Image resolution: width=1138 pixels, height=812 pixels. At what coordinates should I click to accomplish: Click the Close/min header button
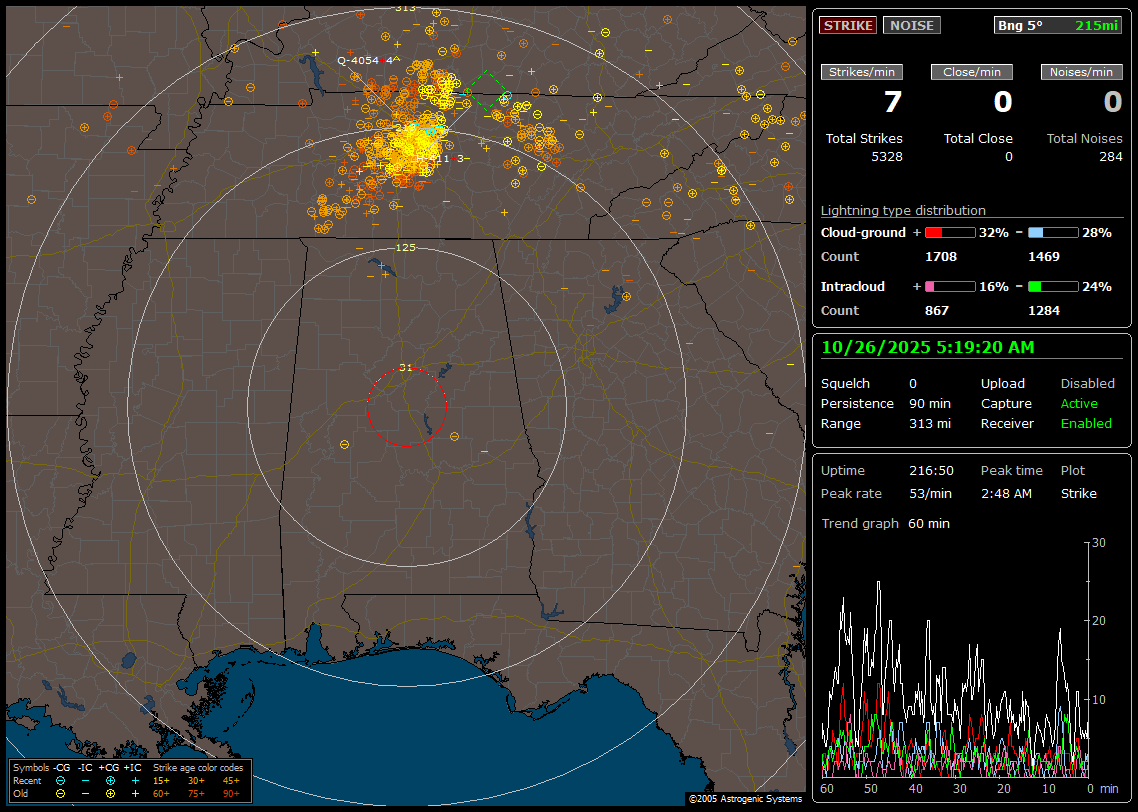click(972, 72)
